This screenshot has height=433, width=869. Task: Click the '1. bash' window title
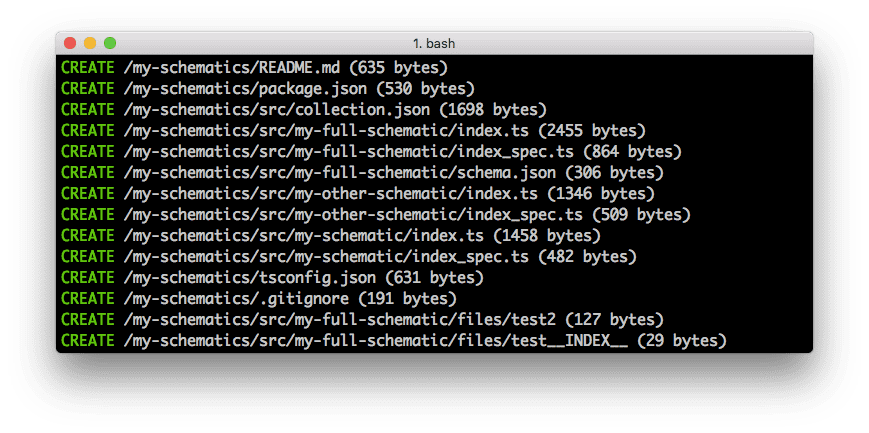point(434,43)
